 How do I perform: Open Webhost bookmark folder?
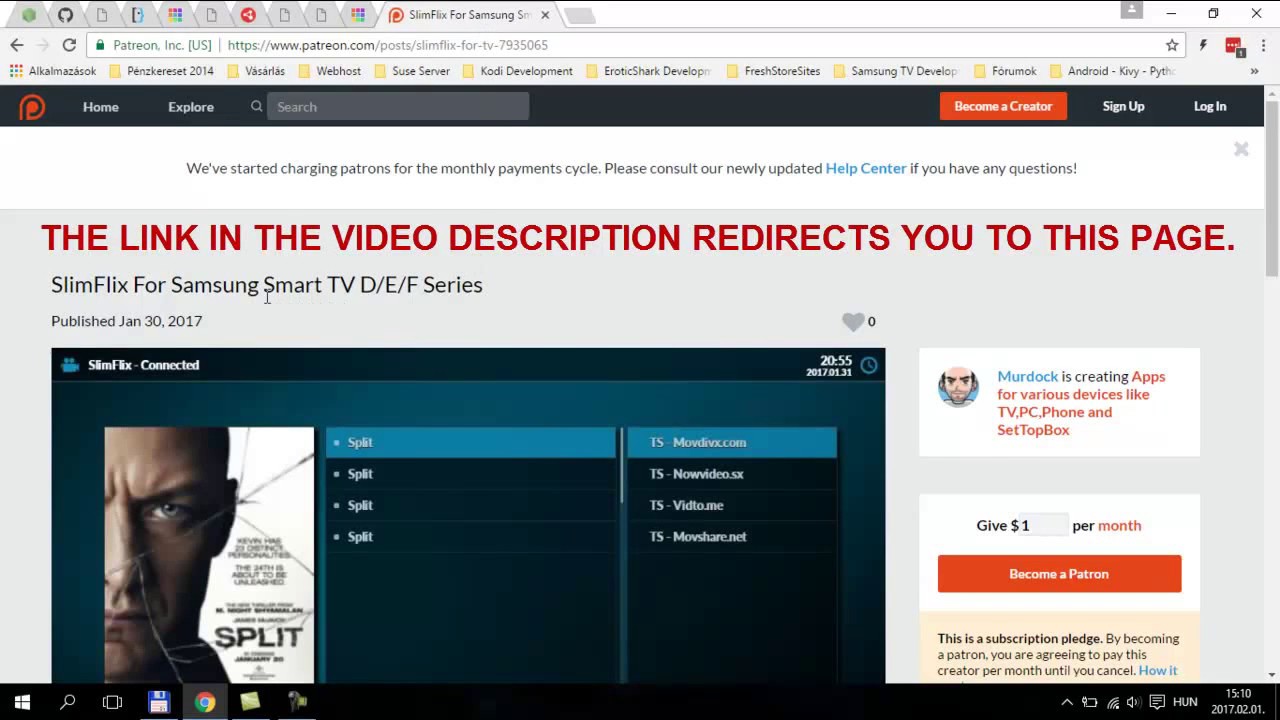[329, 71]
